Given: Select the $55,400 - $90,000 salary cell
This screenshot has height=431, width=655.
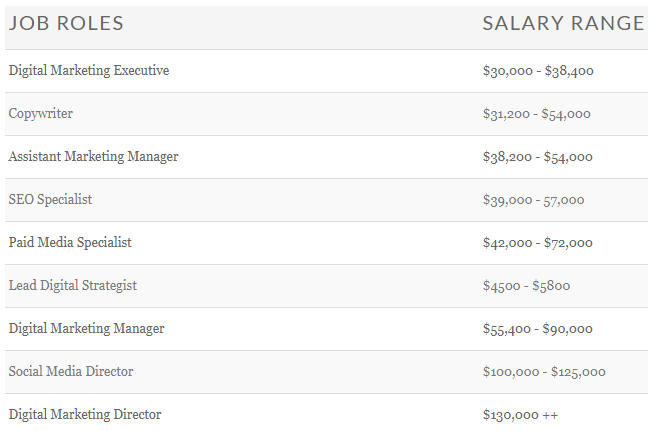Looking at the screenshot, I should [538, 329].
